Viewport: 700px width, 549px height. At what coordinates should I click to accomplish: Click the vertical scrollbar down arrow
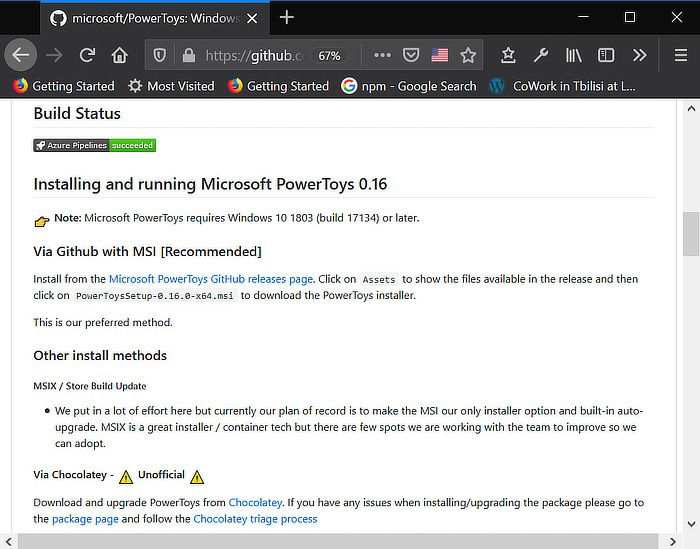point(691,524)
